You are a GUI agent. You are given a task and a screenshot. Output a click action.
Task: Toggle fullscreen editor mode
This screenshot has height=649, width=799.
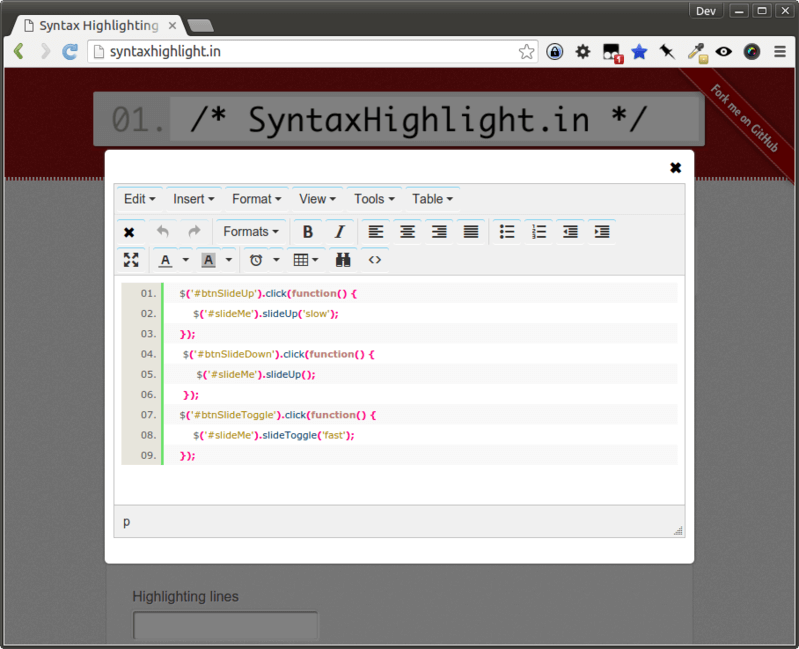click(131, 260)
